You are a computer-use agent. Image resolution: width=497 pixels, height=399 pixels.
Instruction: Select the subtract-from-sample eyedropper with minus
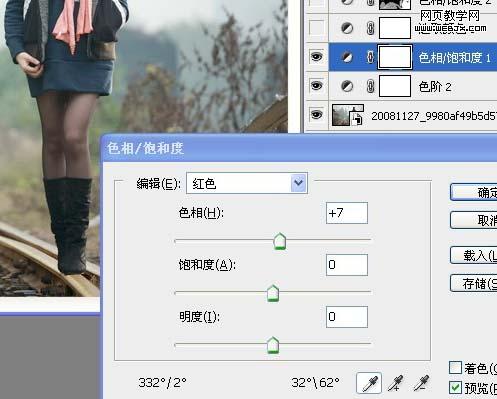click(x=421, y=383)
